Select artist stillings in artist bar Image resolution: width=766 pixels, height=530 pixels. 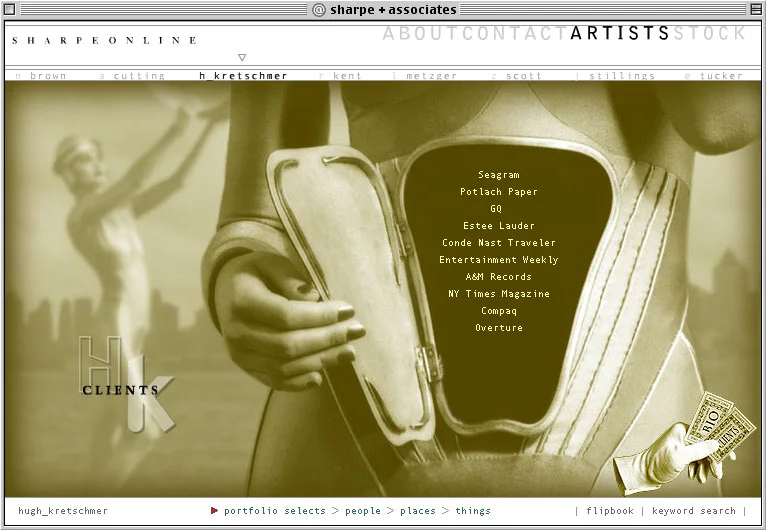click(616, 76)
